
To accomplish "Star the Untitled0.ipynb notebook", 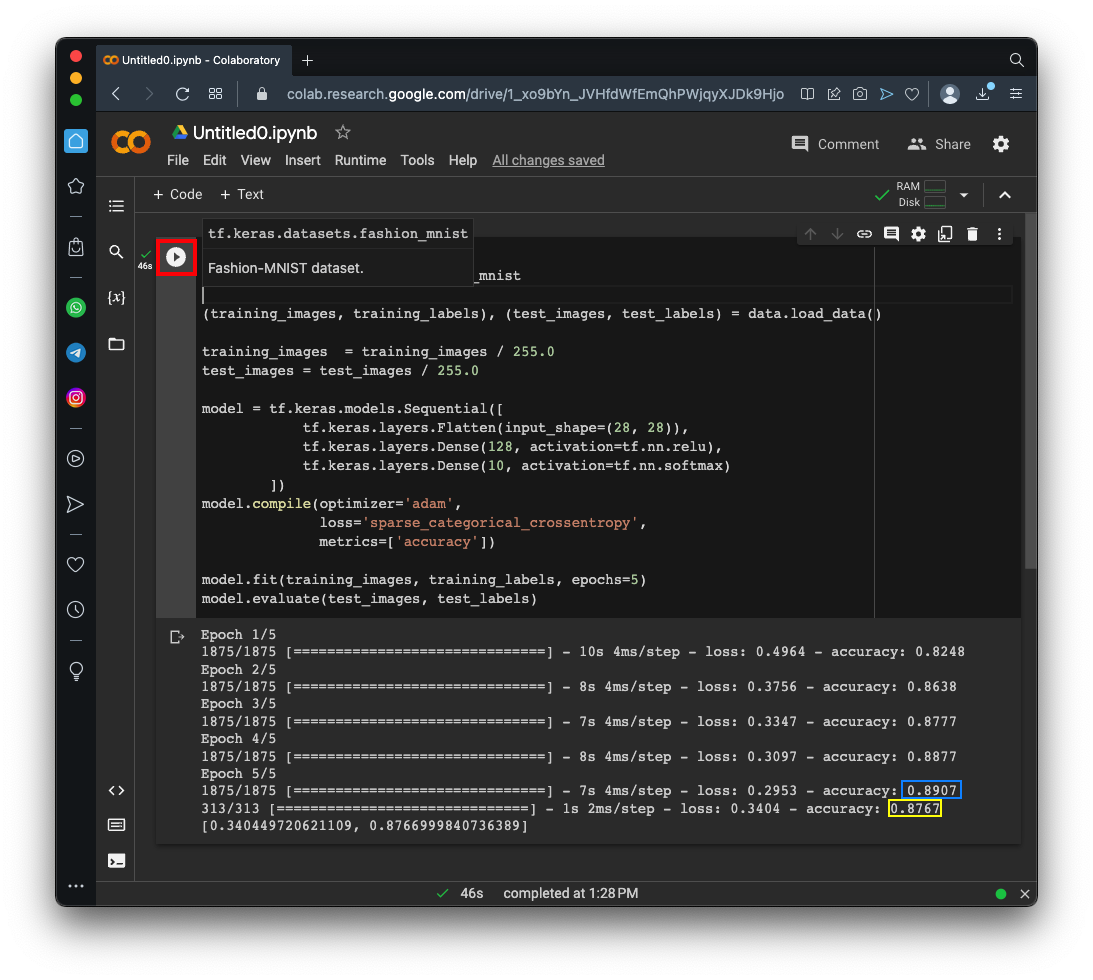I will tap(343, 132).
